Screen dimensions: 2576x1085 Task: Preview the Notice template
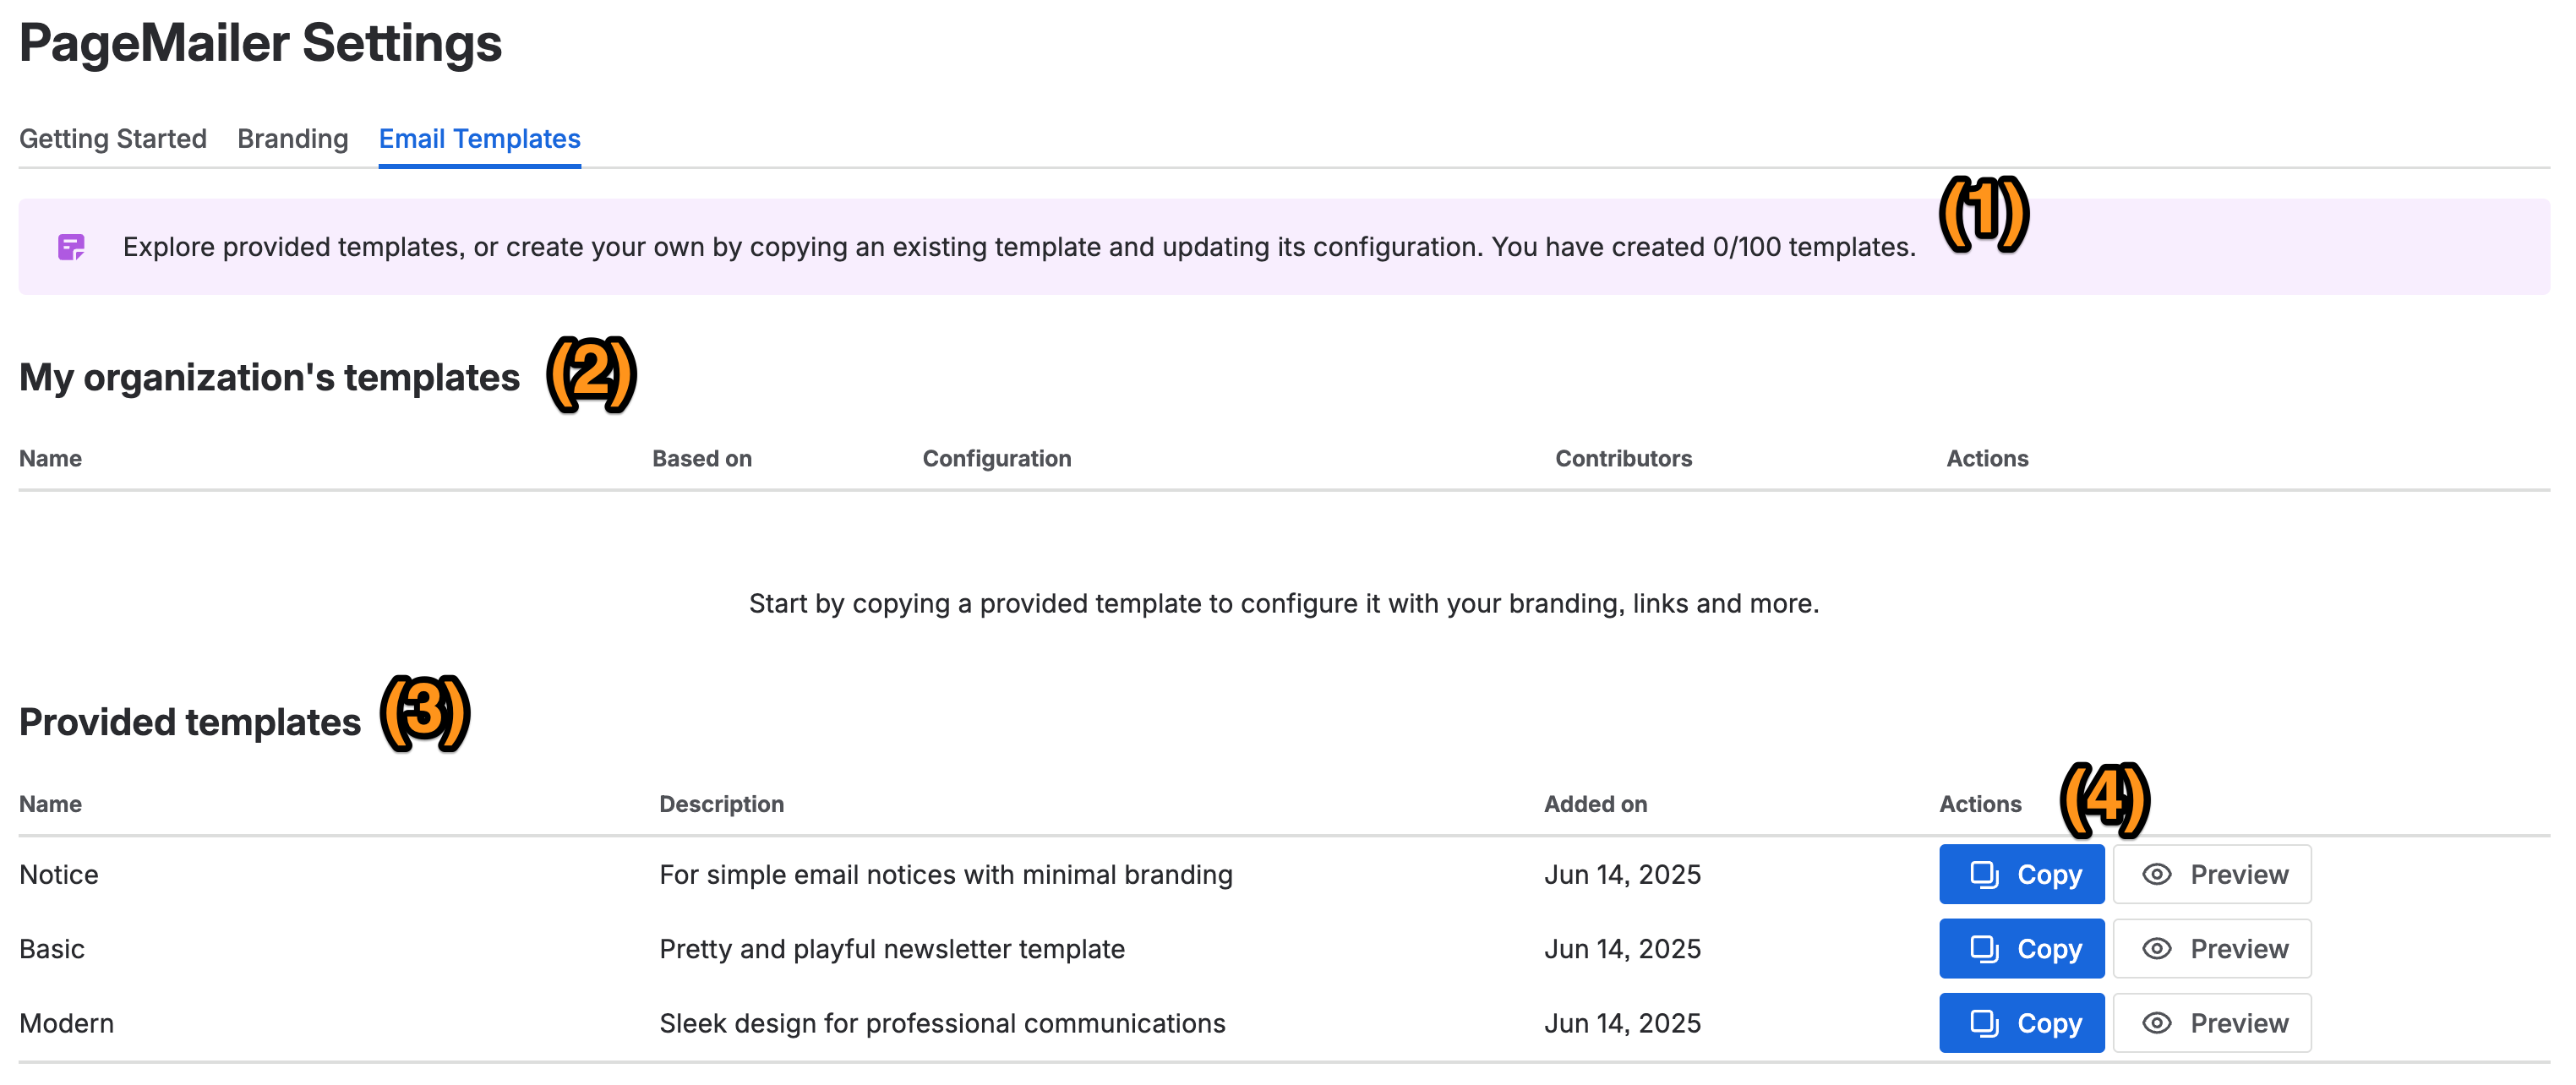point(2212,874)
